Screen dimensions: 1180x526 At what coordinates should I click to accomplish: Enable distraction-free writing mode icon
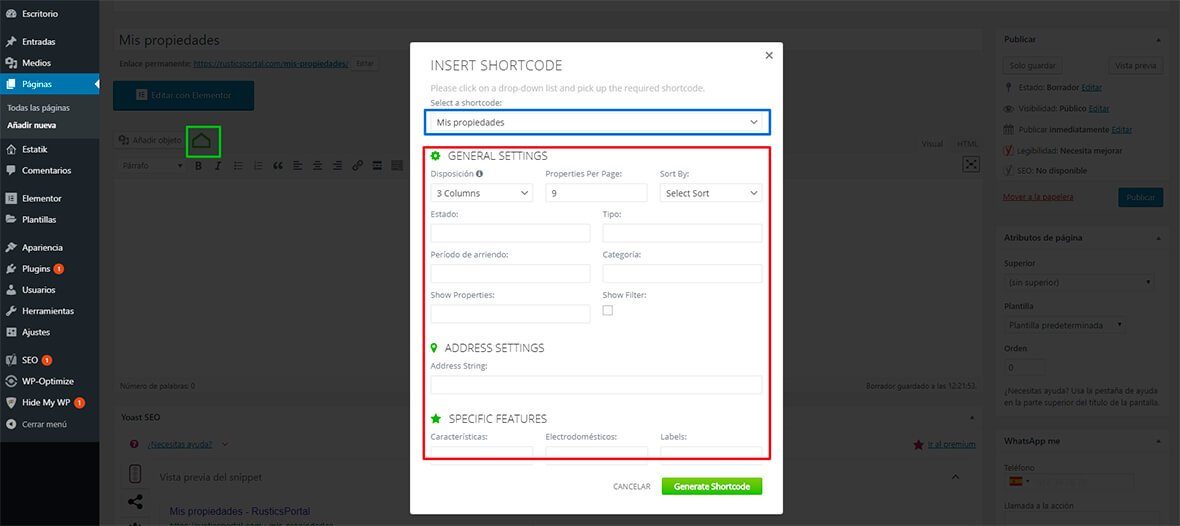[x=971, y=165]
